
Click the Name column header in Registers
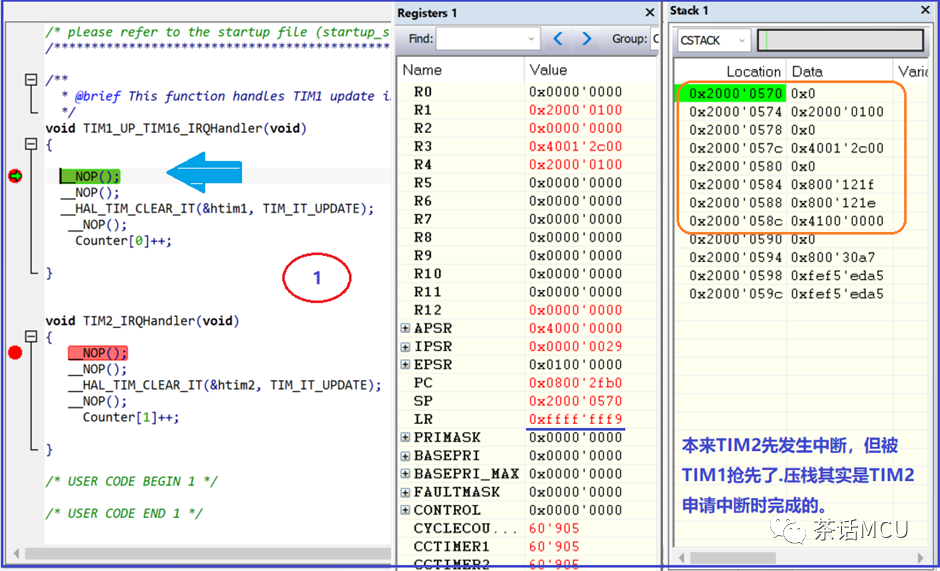coord(460,70)
